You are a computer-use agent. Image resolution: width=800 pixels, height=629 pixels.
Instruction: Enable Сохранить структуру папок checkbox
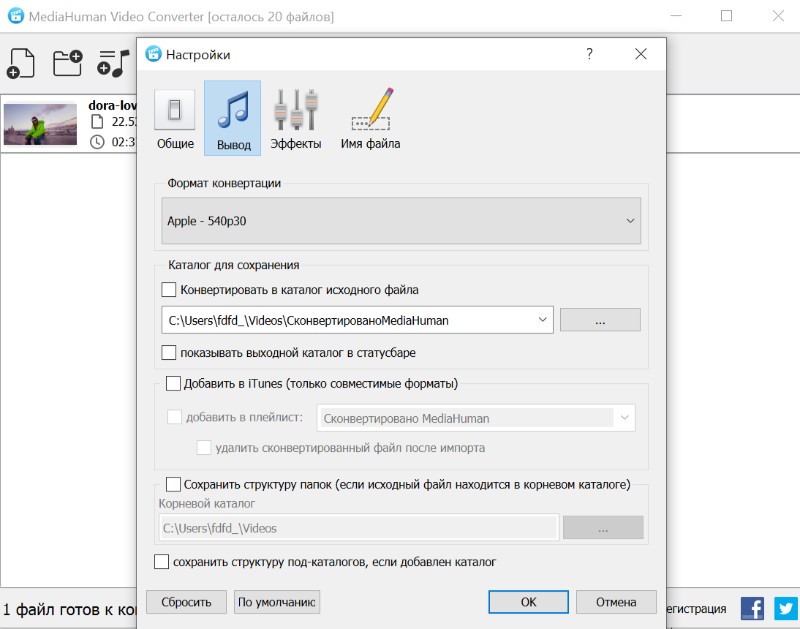[173, 484]
